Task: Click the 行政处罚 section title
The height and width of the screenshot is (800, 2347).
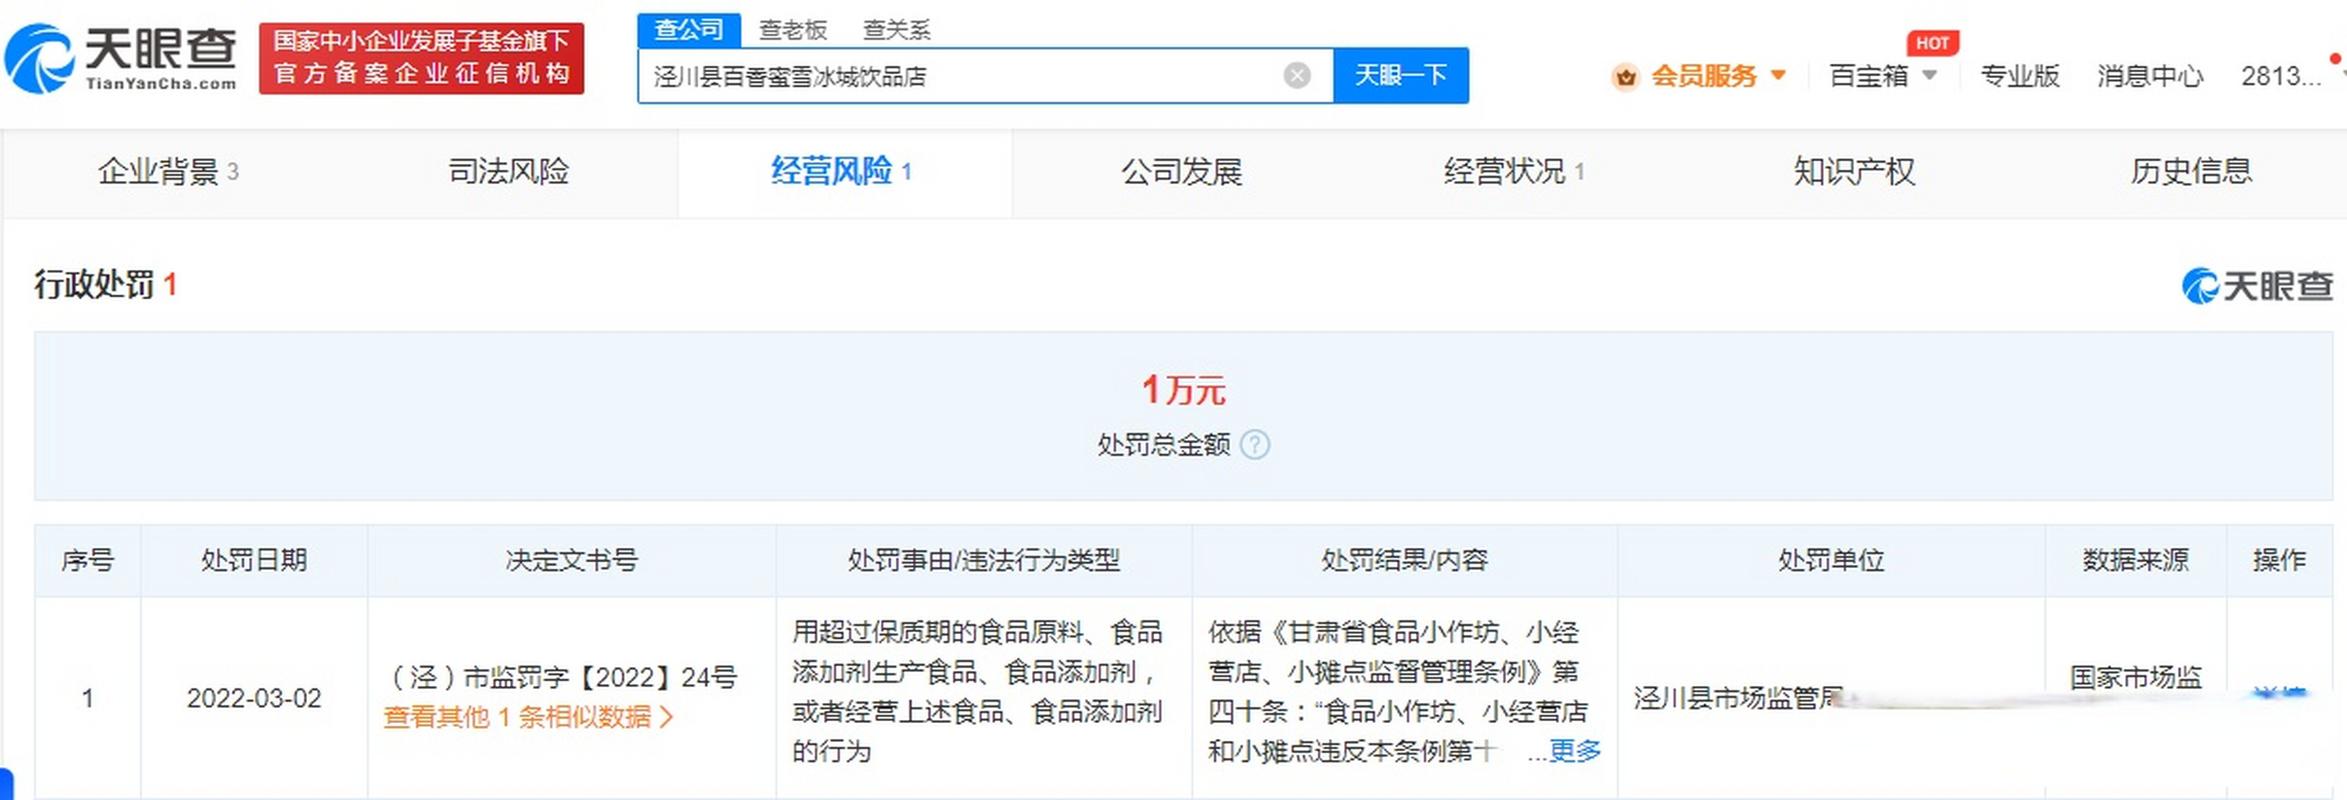Action: tap(94, 285)
